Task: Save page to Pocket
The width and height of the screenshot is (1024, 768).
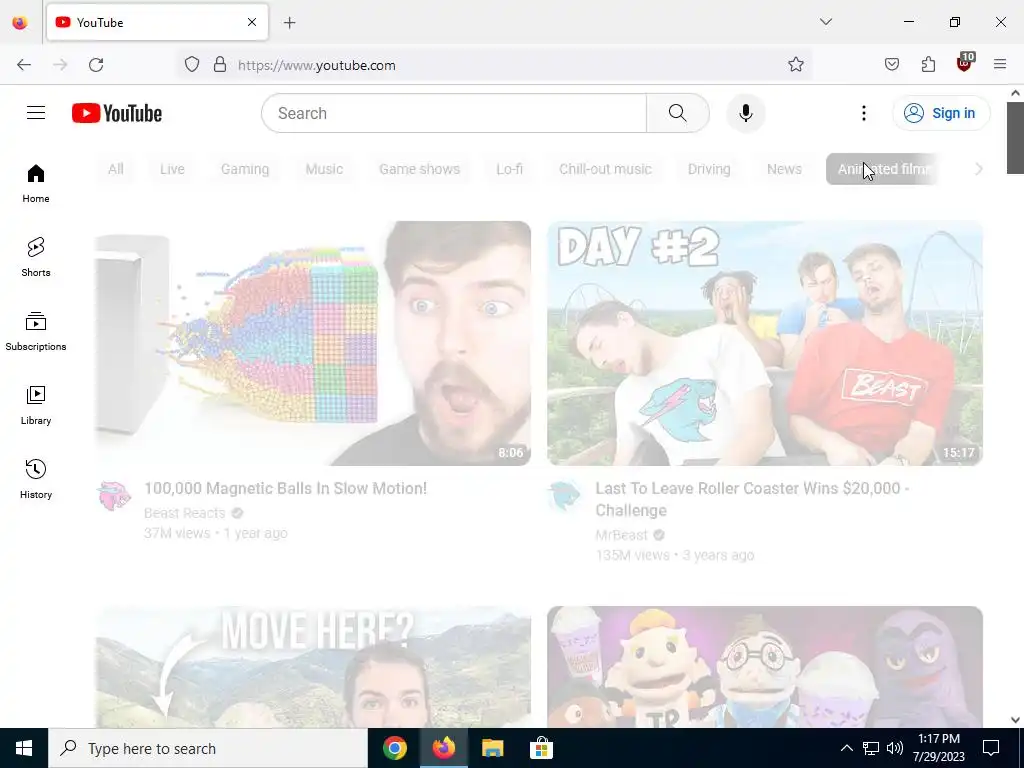Action: (892, 65)
